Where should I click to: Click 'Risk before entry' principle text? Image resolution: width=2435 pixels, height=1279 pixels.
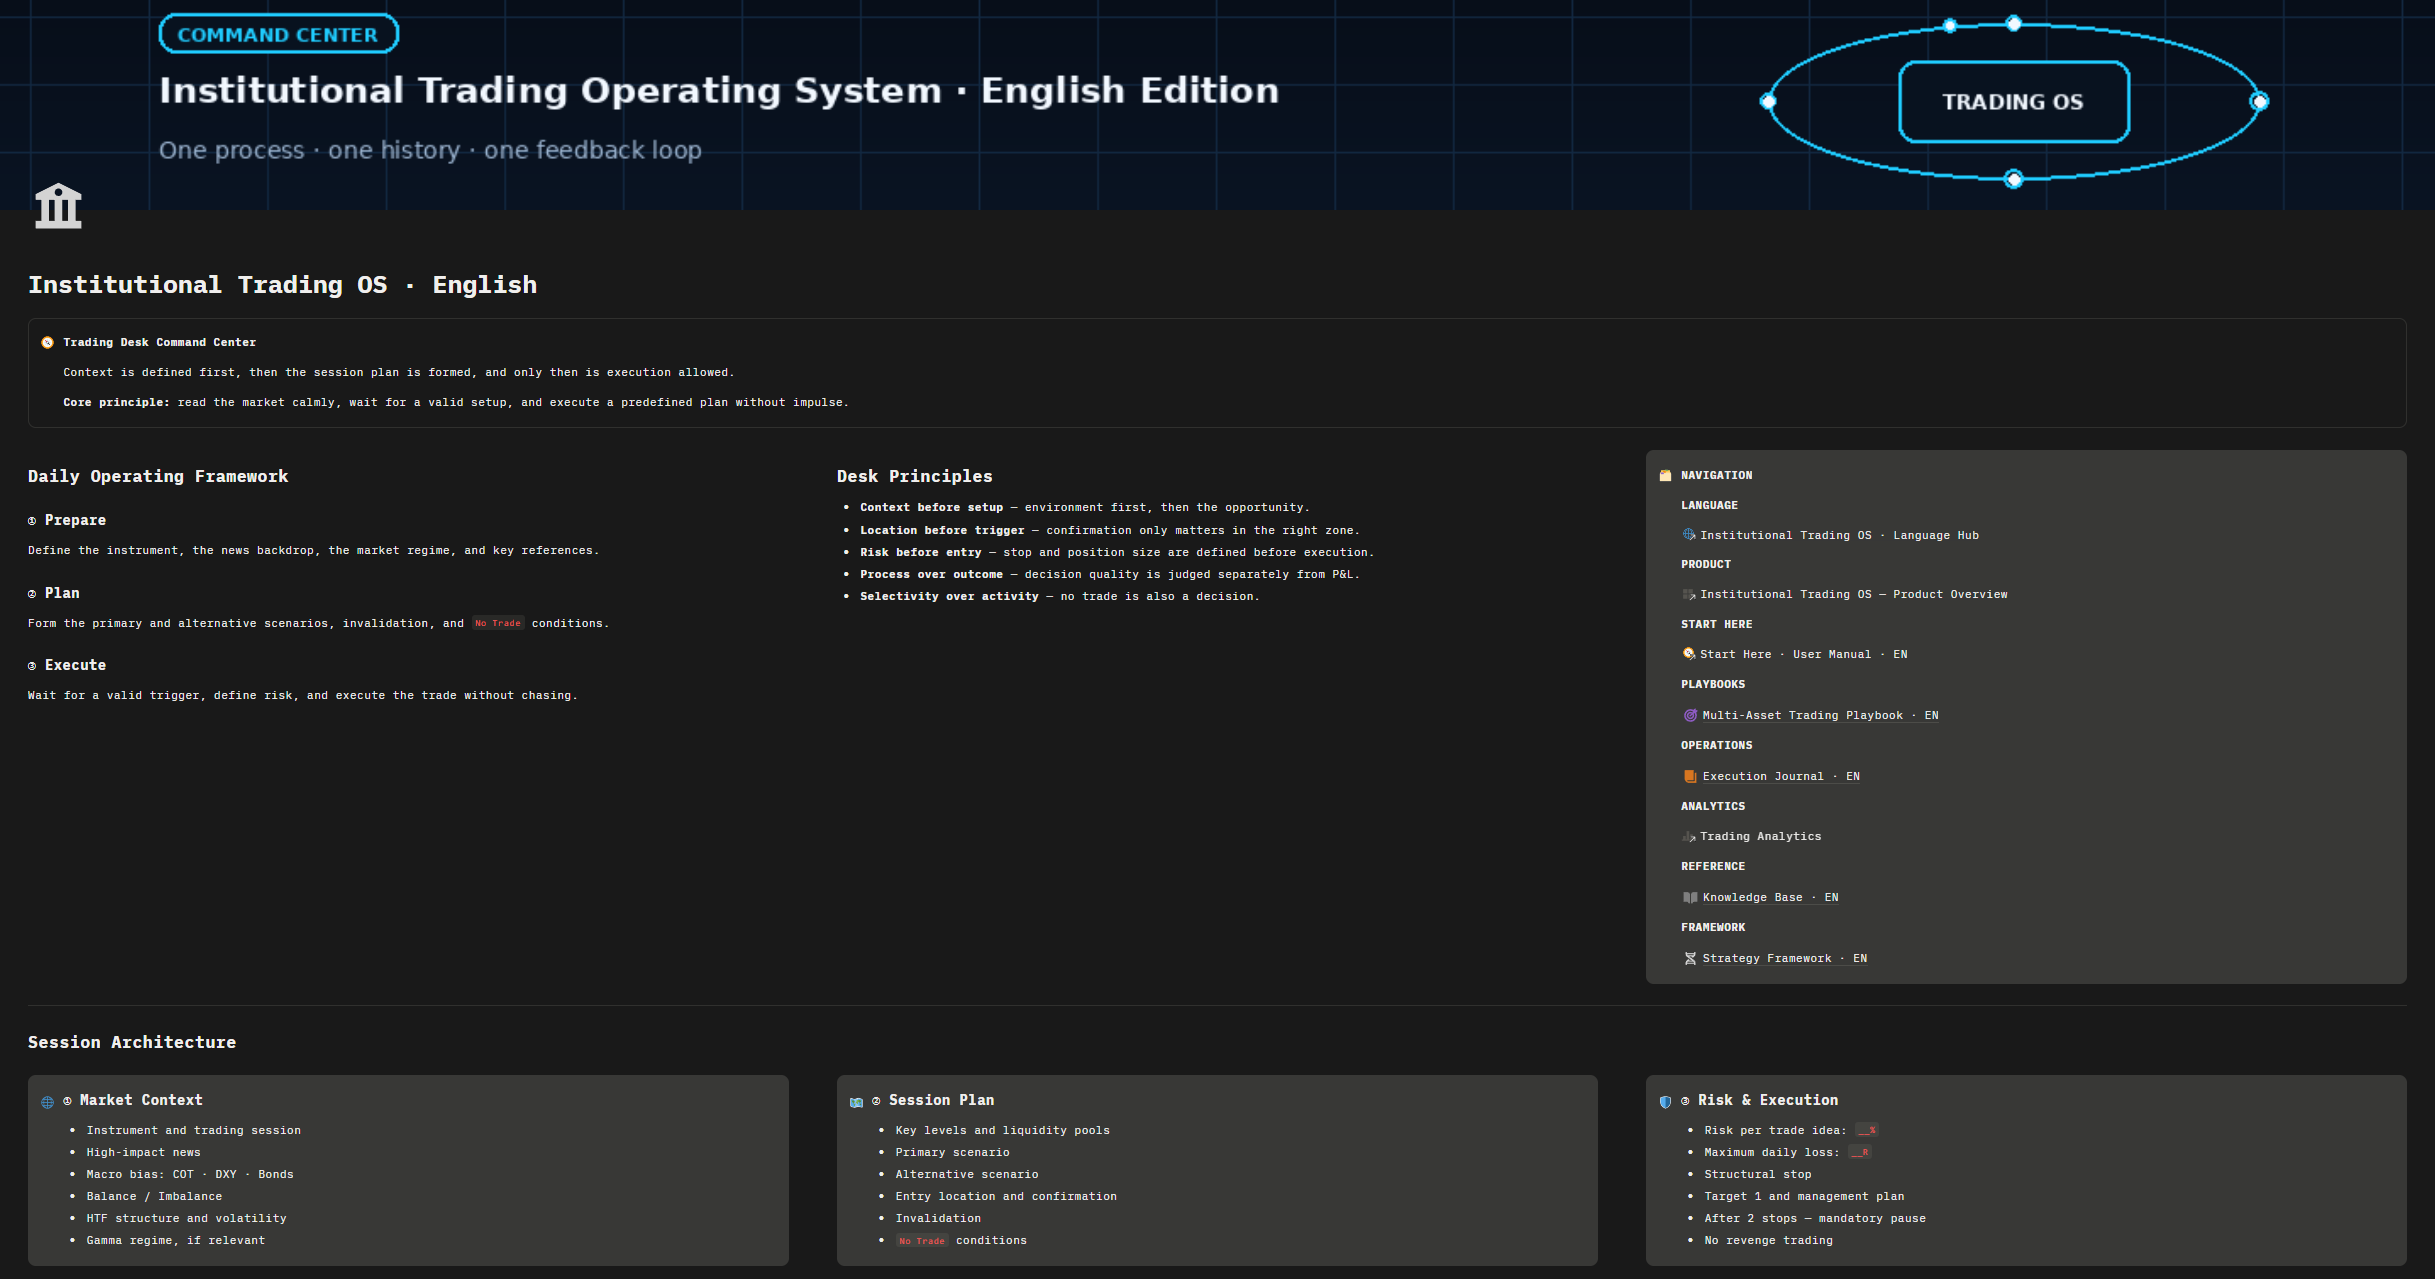point(920,552)
